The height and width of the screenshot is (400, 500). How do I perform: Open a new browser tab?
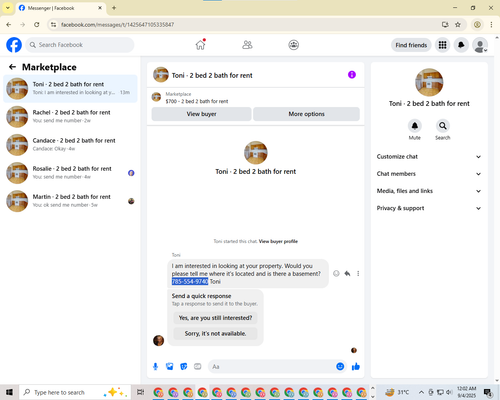[x=114, y=8]
